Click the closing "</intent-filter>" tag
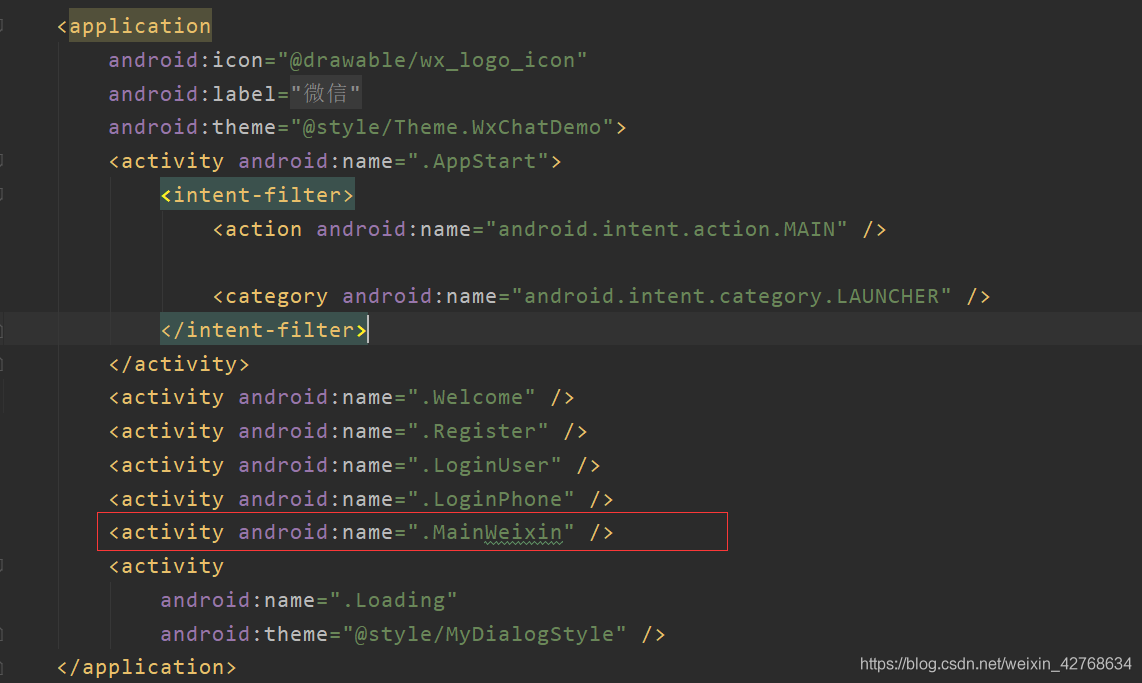Viewport: 1142px width, 683px height. pyautogui.click(x=264, y=330)
